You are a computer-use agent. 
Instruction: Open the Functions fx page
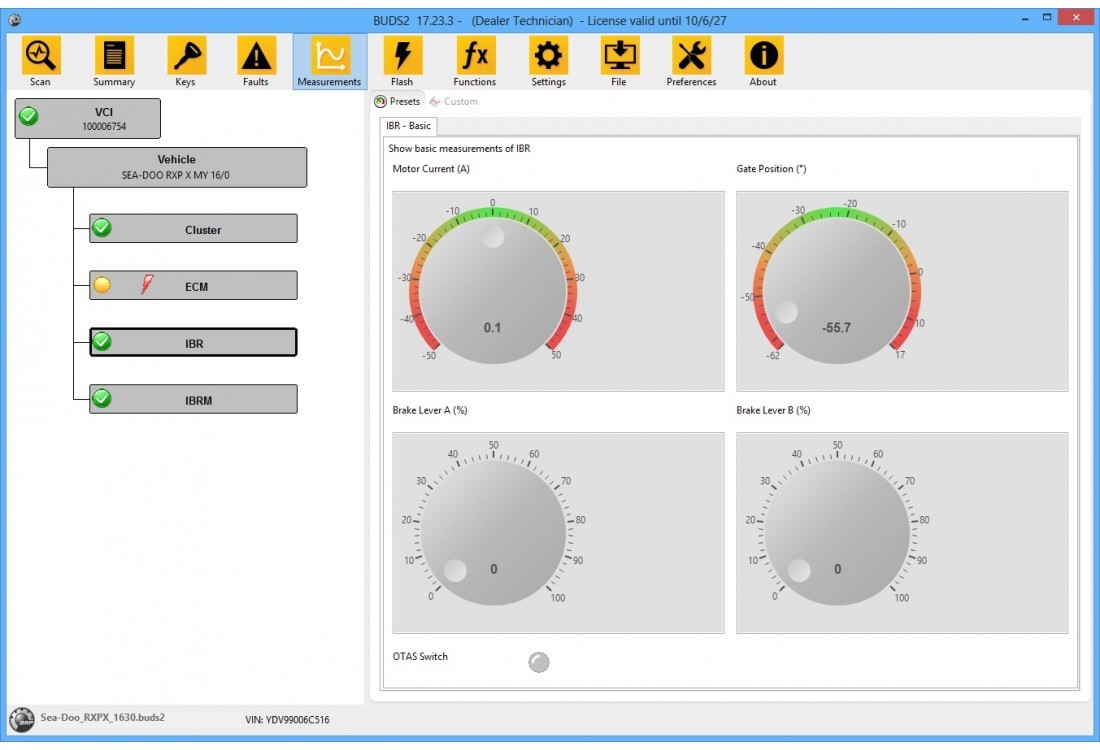(474, 61)
